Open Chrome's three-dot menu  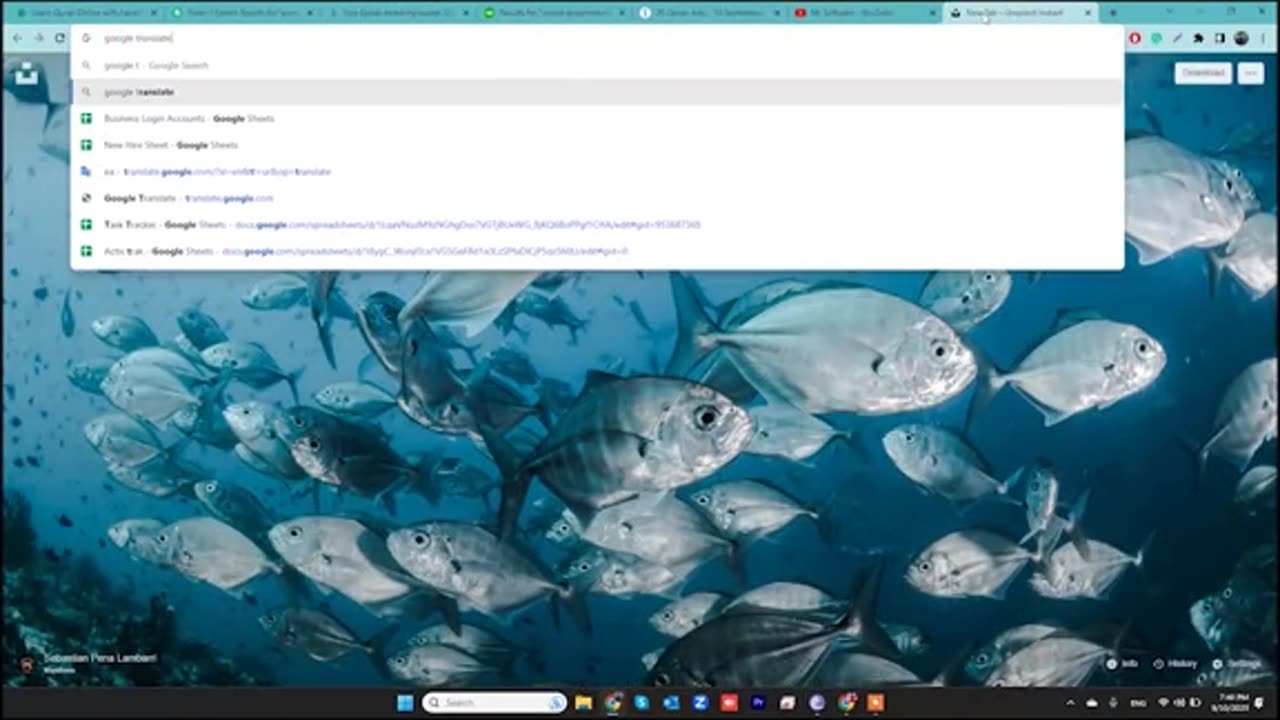[x=1262, y=38]
